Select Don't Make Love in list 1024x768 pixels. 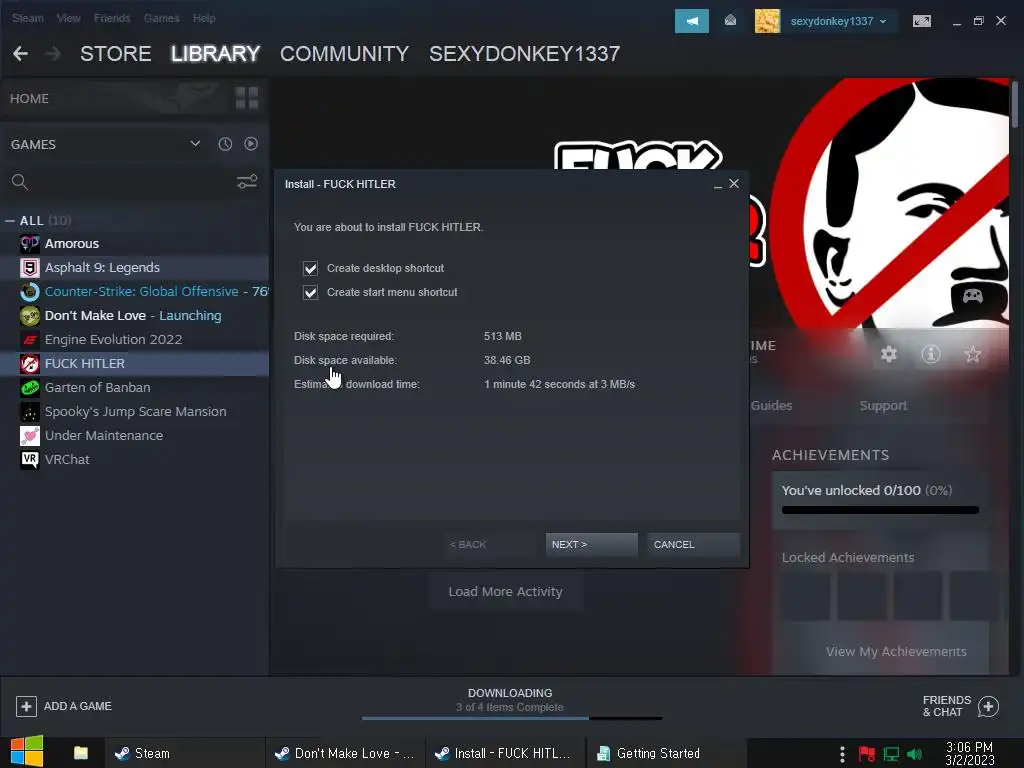coord(135,316)
